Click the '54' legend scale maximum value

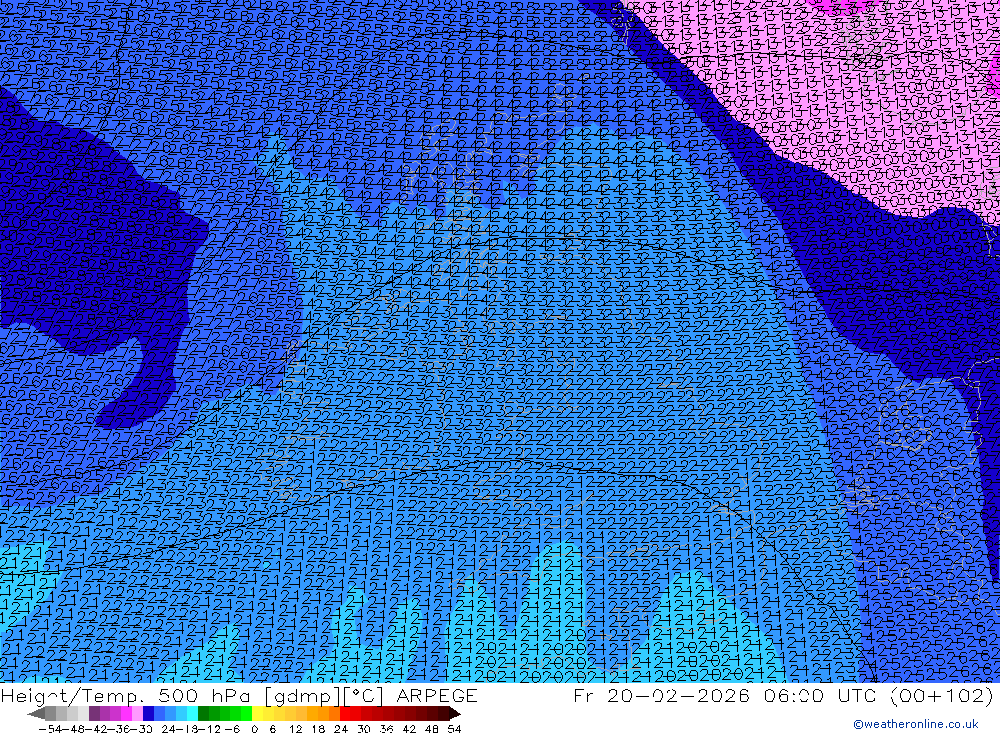[454, 729]
